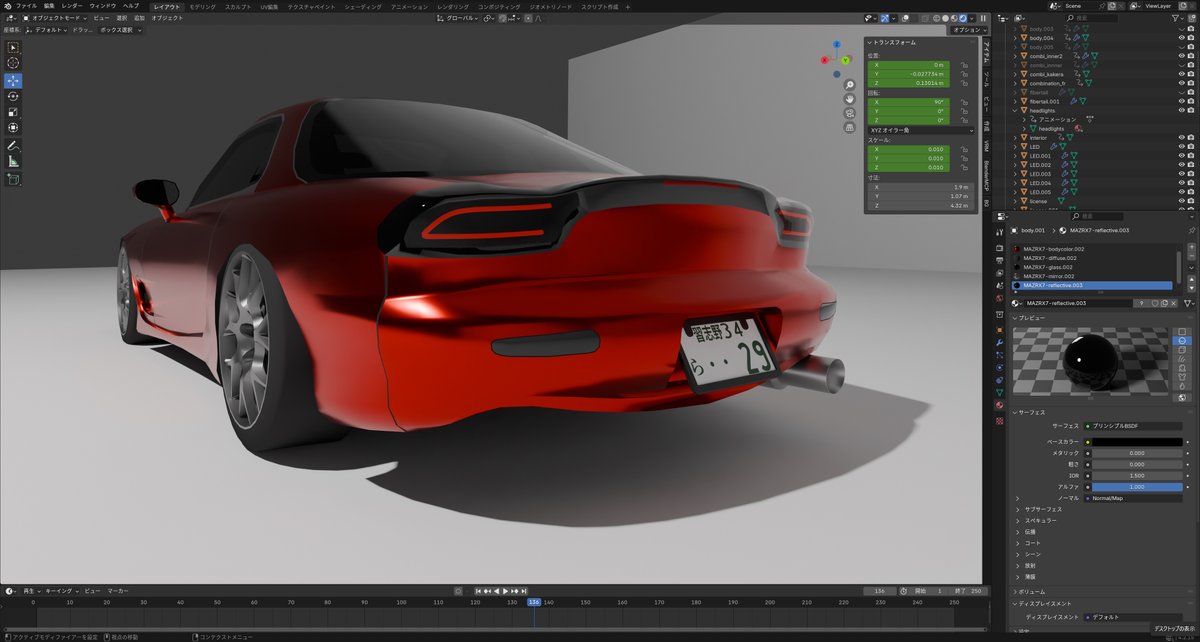Image resolution: width=1200 pixels, height=642 pixels.
Task: Open the Render menu
Action: coord(73,6)
